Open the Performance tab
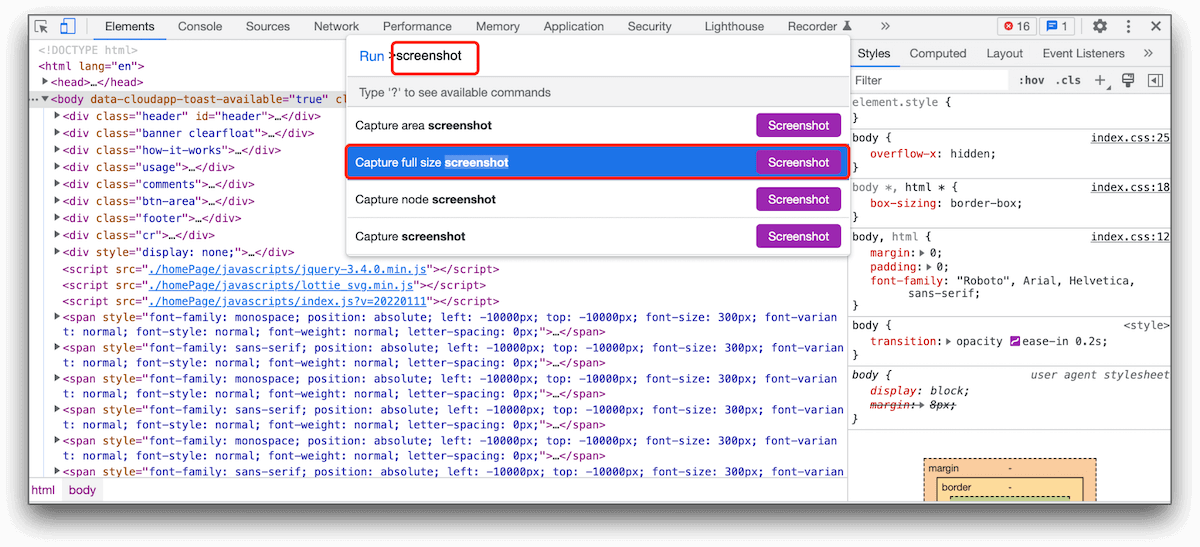The height and width of the screenshot is (547, 1200). [417, 27]
